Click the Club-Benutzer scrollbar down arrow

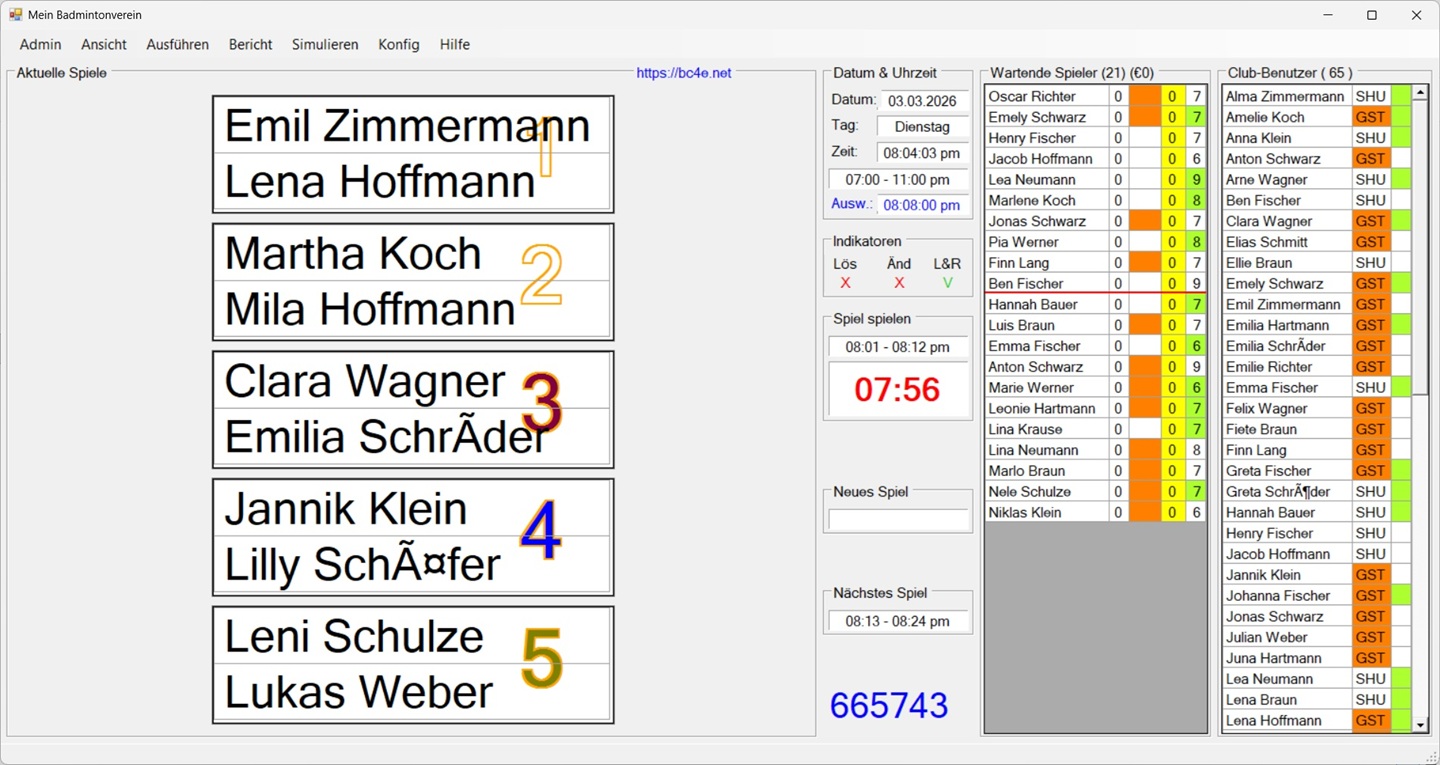[1420, 724]
